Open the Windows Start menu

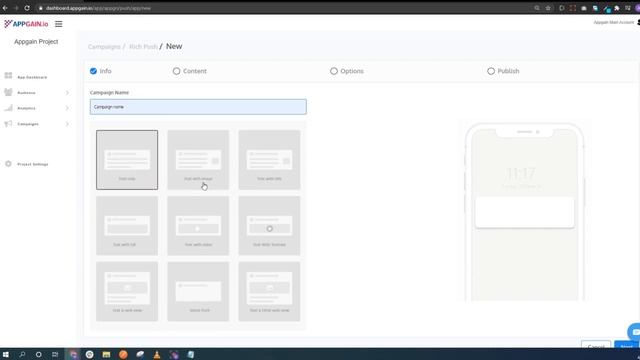6,354
